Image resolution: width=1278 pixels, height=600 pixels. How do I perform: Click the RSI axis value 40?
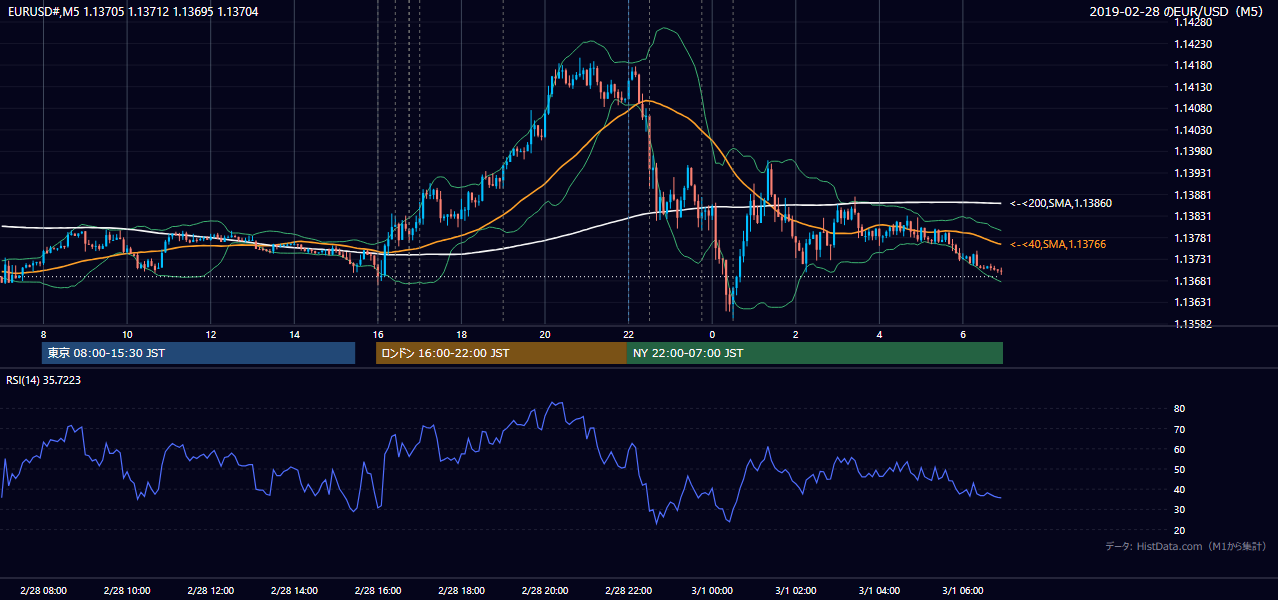(x=1179, y=489)
